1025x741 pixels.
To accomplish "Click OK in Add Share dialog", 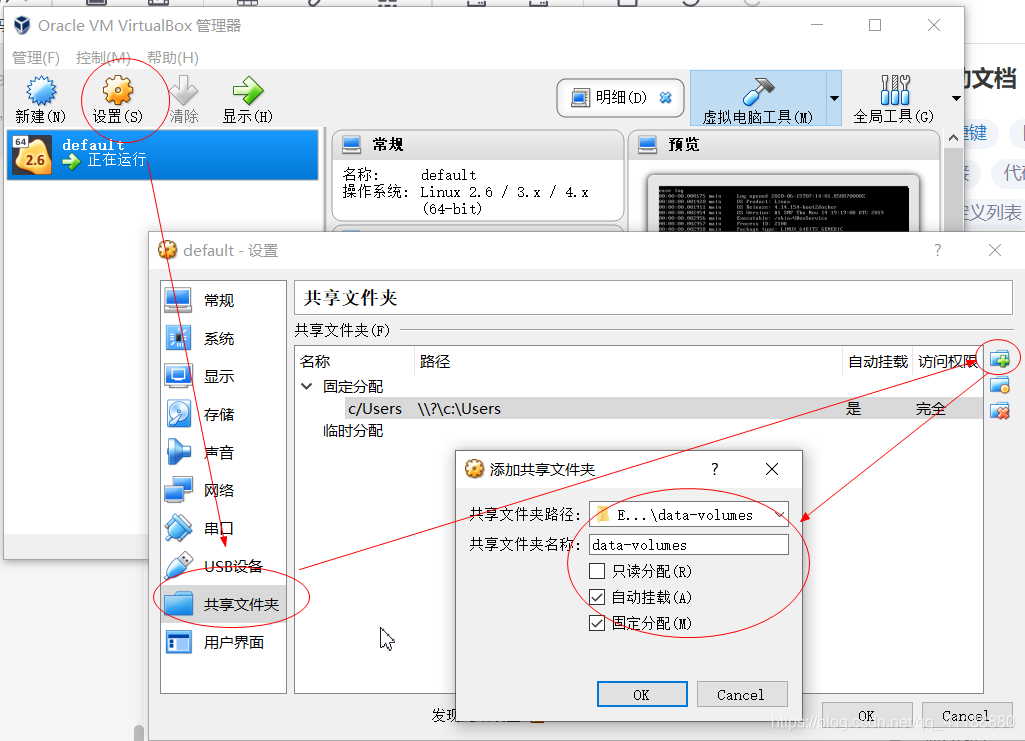I will (x=642, y=695).
